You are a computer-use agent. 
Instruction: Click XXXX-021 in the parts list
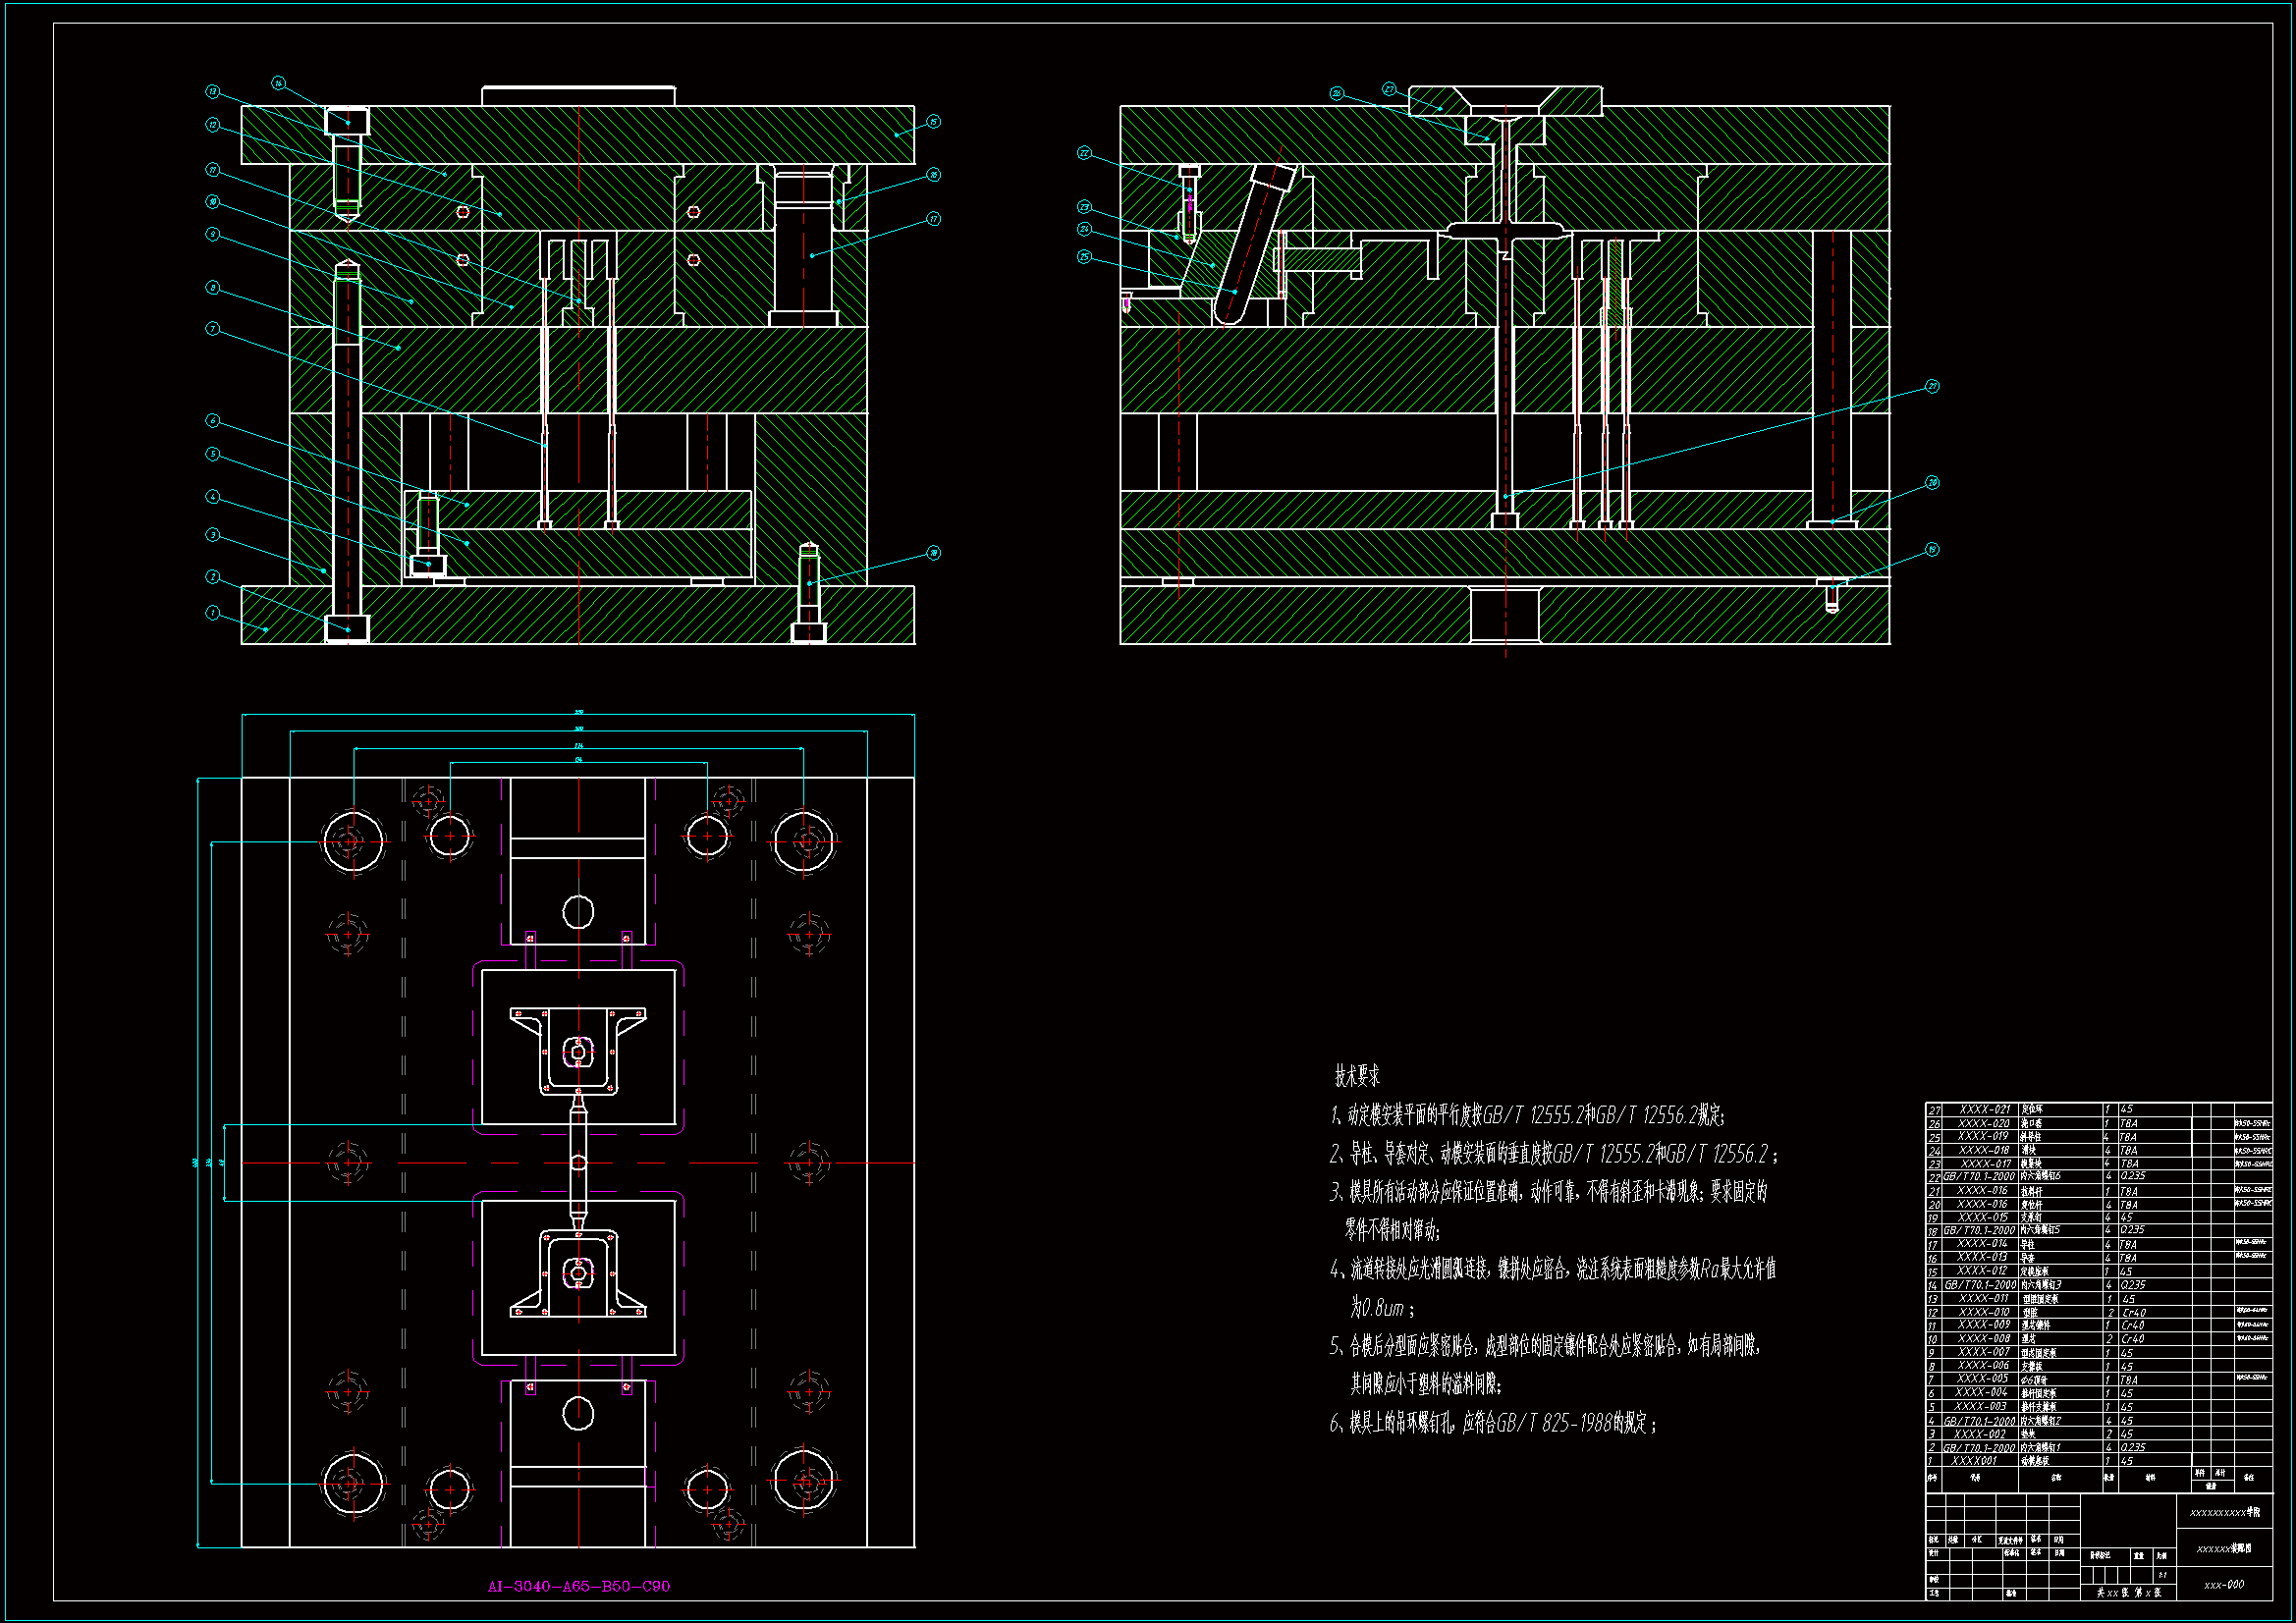coord(1984,1109)
